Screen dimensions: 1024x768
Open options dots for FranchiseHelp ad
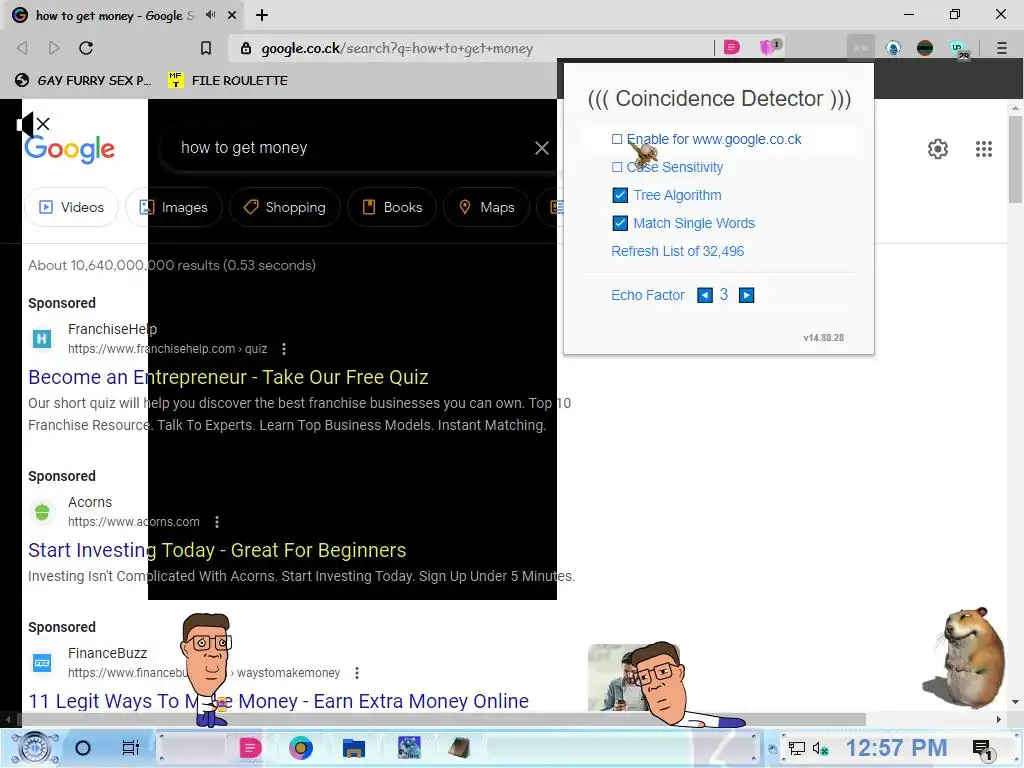(283, 349)
